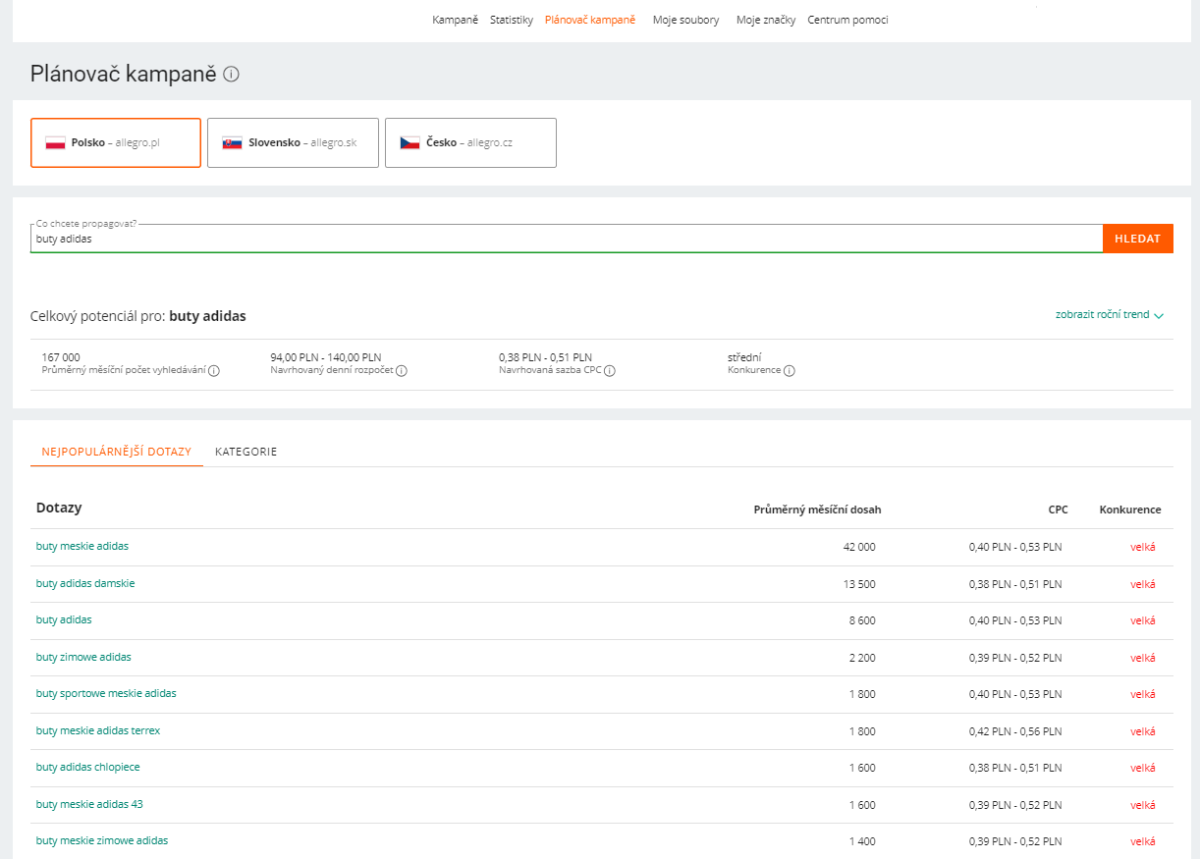1200x859 pixels.
Task: Select the Polish flag in Polsko card
Action: coord(55,143)
